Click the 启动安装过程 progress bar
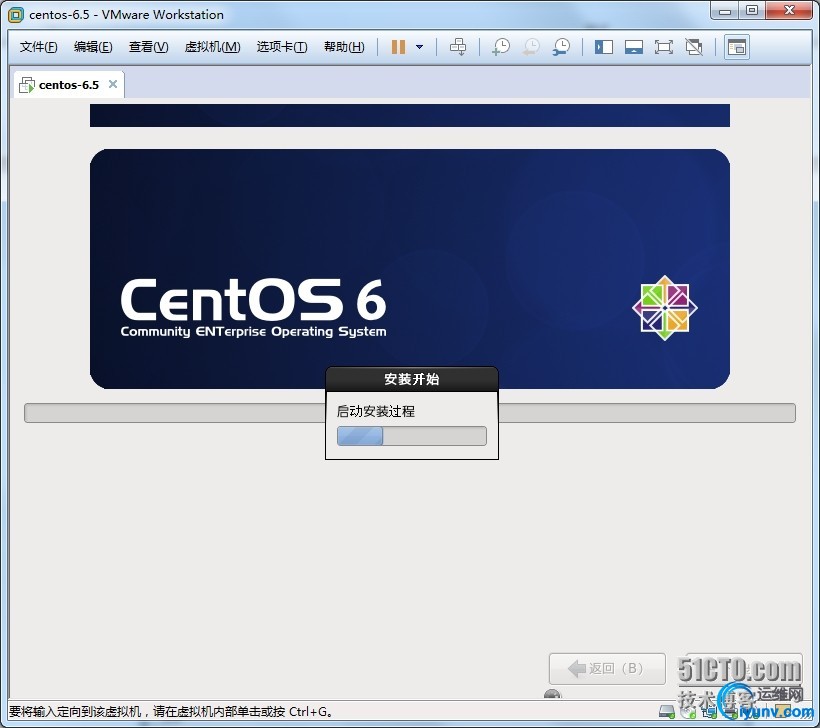This screenshot has width=820, height=728. [412, 436]
